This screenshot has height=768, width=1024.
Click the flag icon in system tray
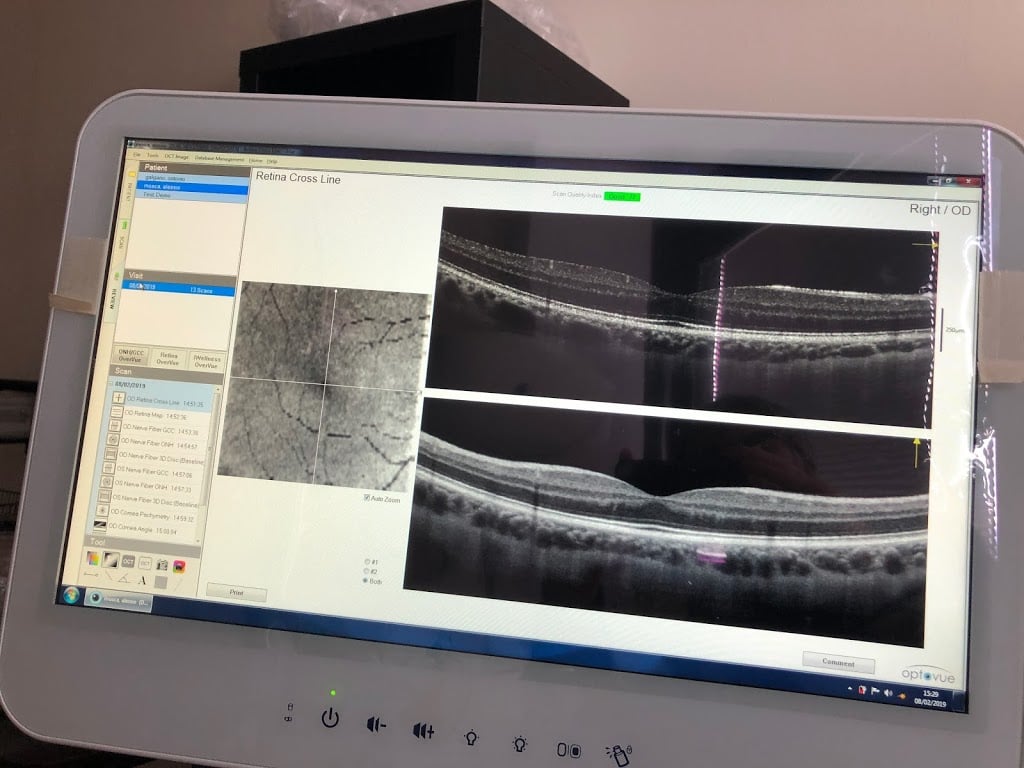(x=875, y=691)
